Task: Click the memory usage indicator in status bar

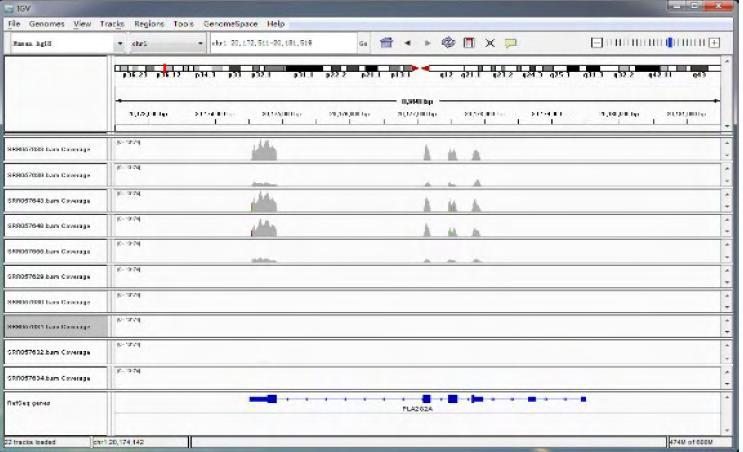Action: click(691, 442)
